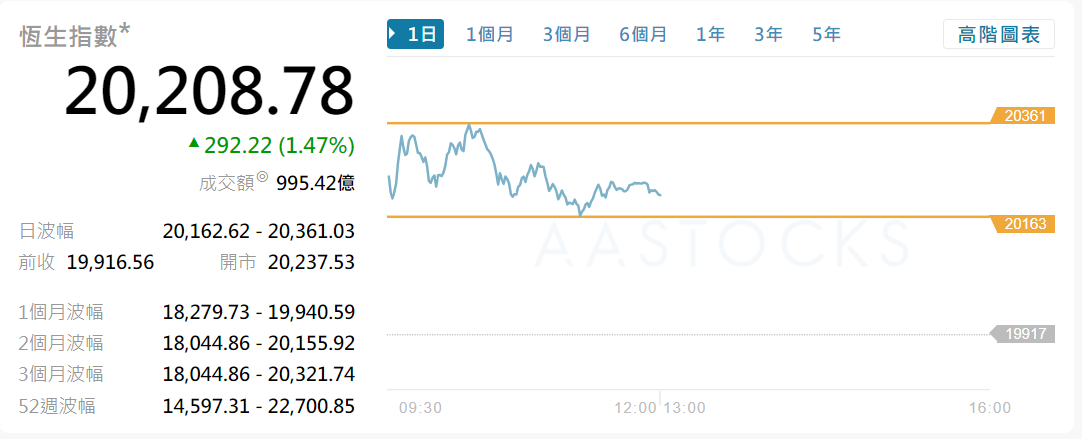
Task: Click the green up-triangle change indicator
Action: point(194,144)
